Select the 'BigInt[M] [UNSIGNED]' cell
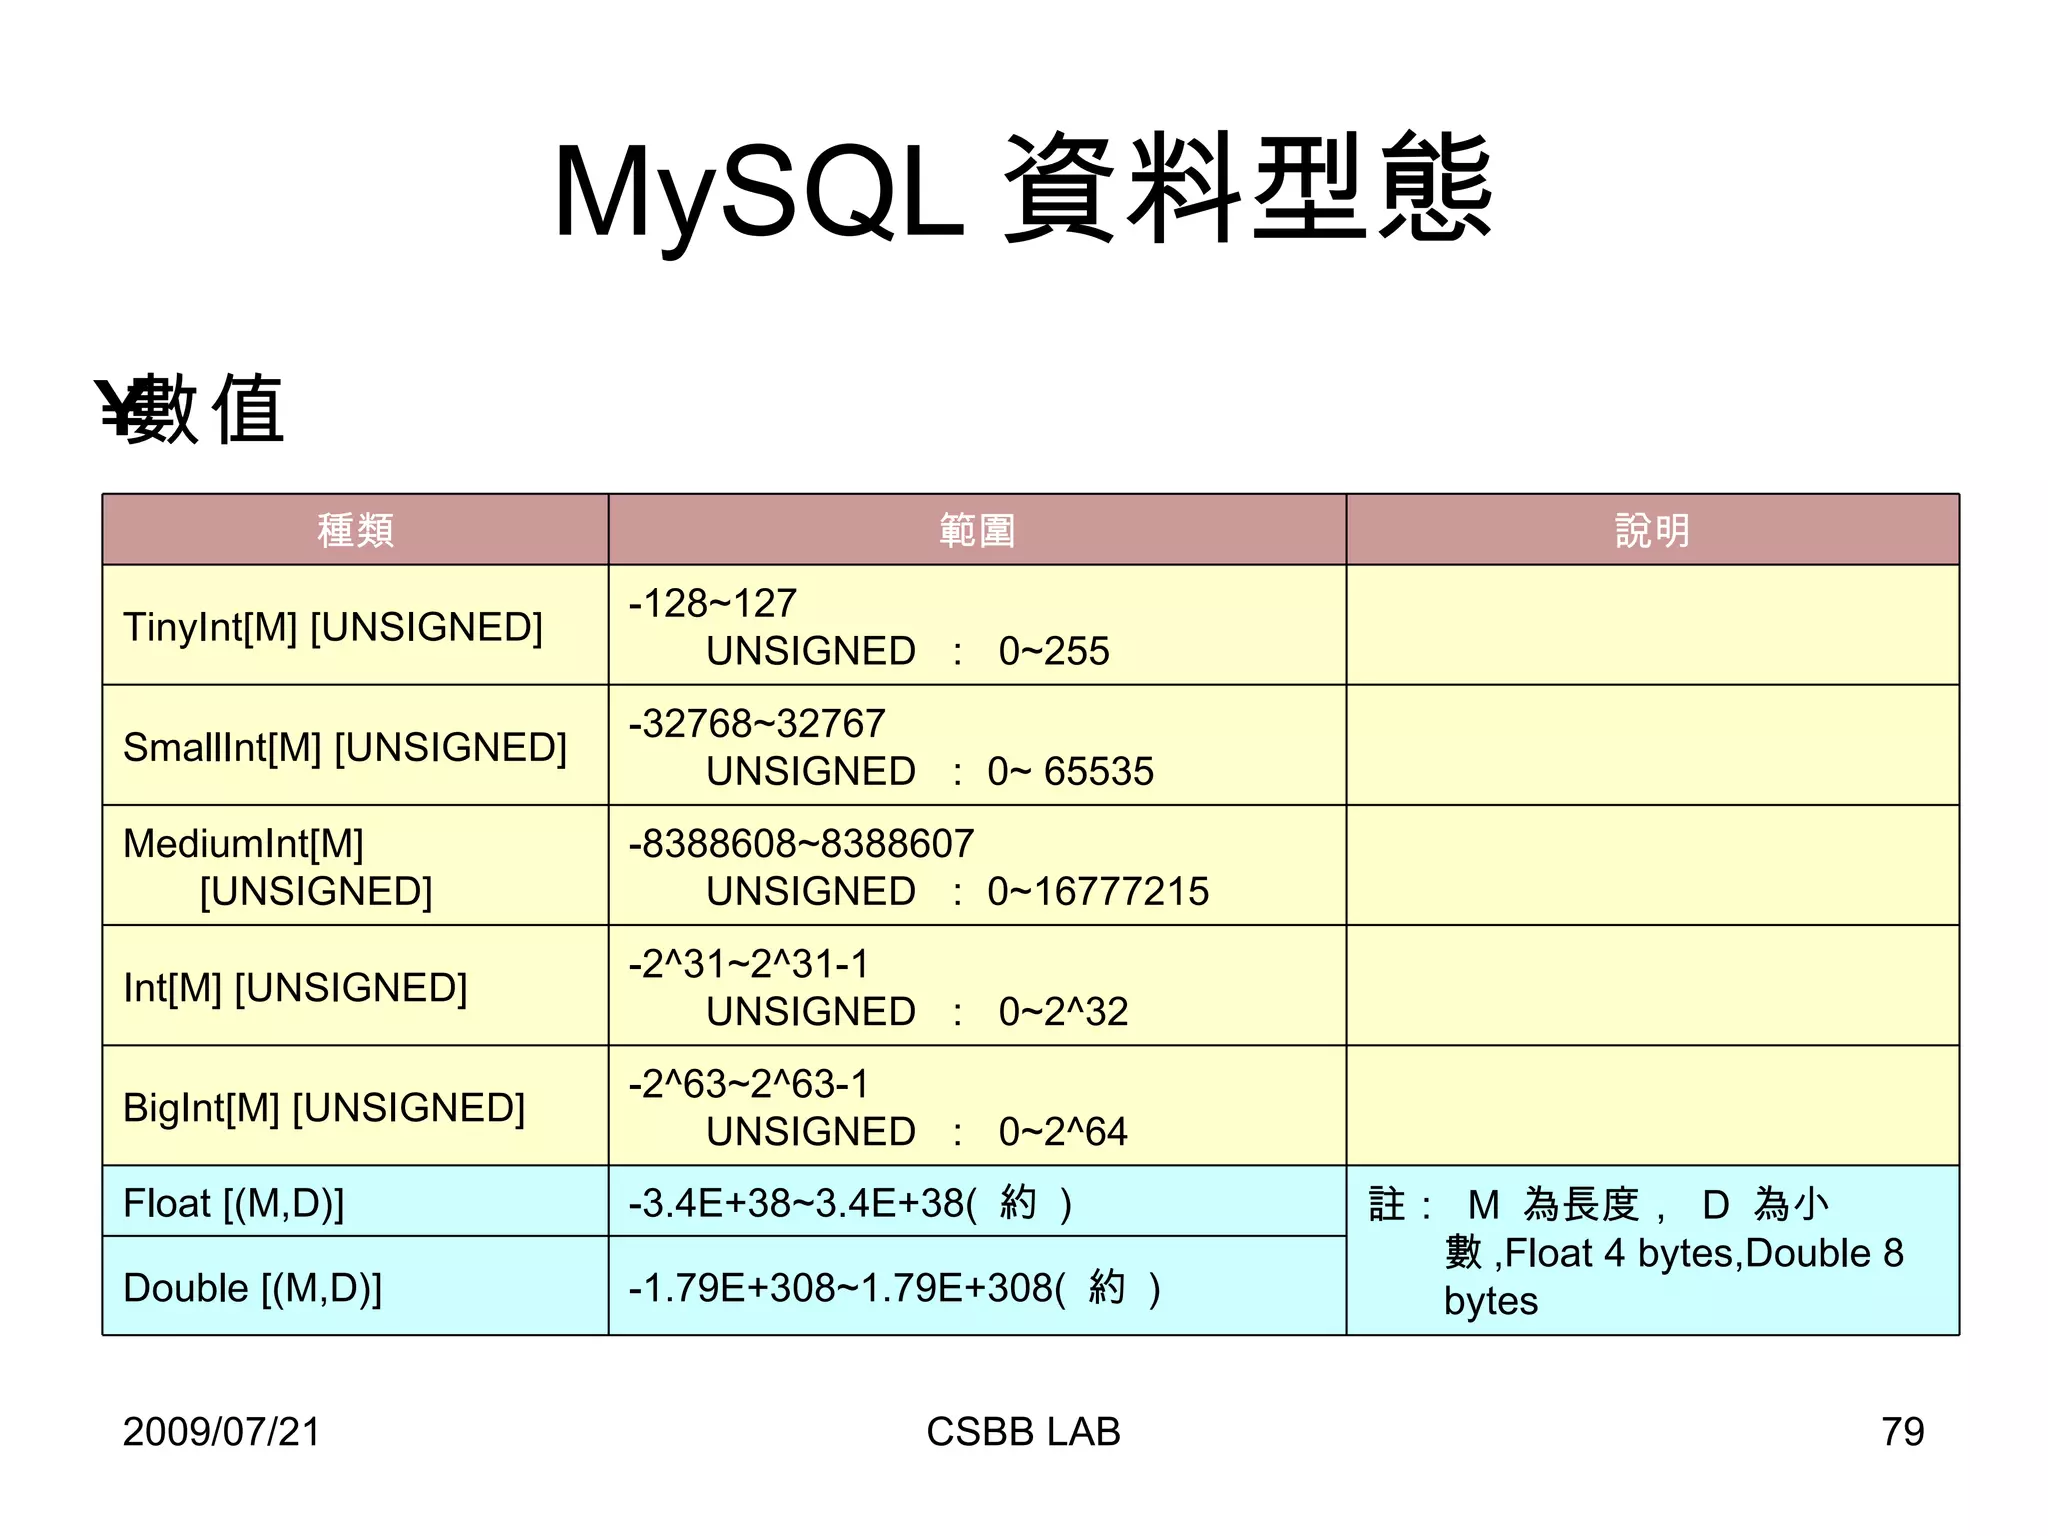2048x1536 pixels. pos(355,1106)
